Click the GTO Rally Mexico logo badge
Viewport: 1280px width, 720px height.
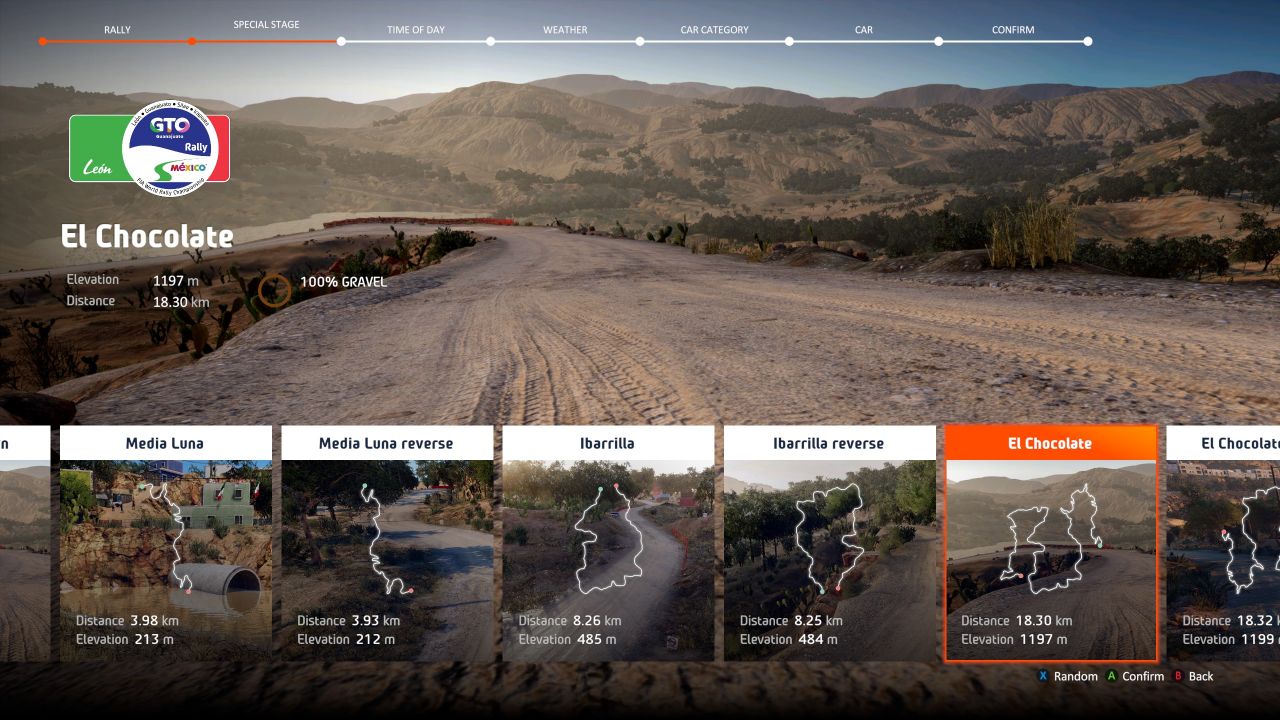tap(150, 148)
